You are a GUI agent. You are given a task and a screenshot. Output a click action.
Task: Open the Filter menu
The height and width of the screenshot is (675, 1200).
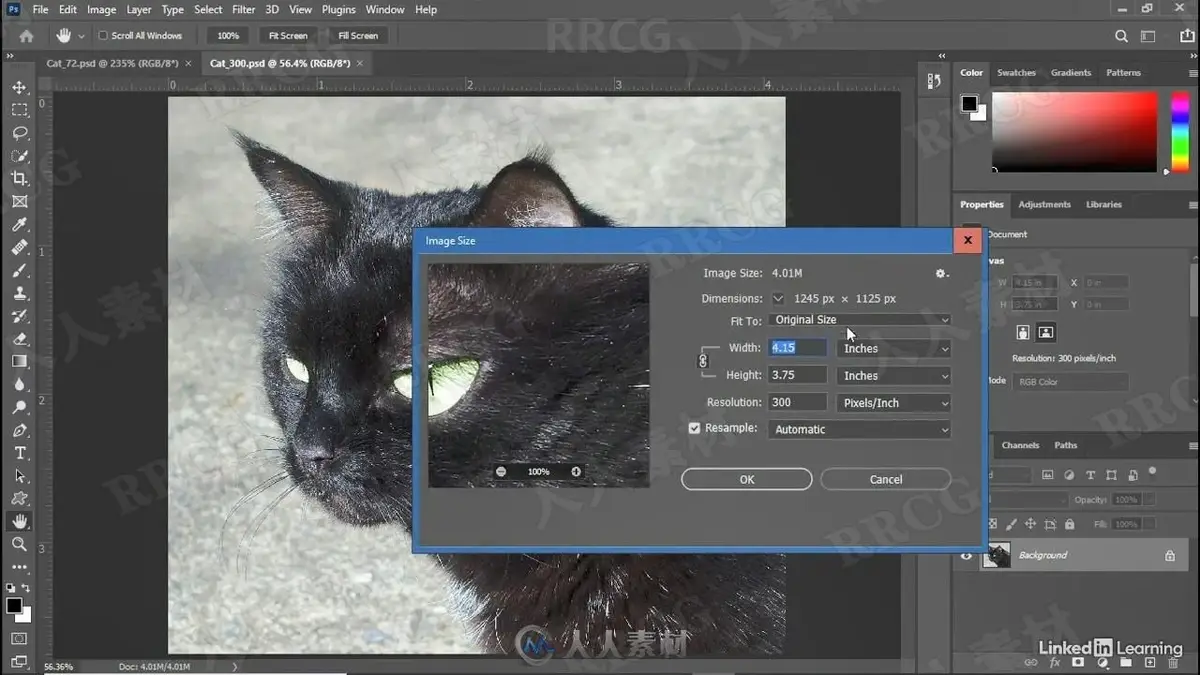243,9
